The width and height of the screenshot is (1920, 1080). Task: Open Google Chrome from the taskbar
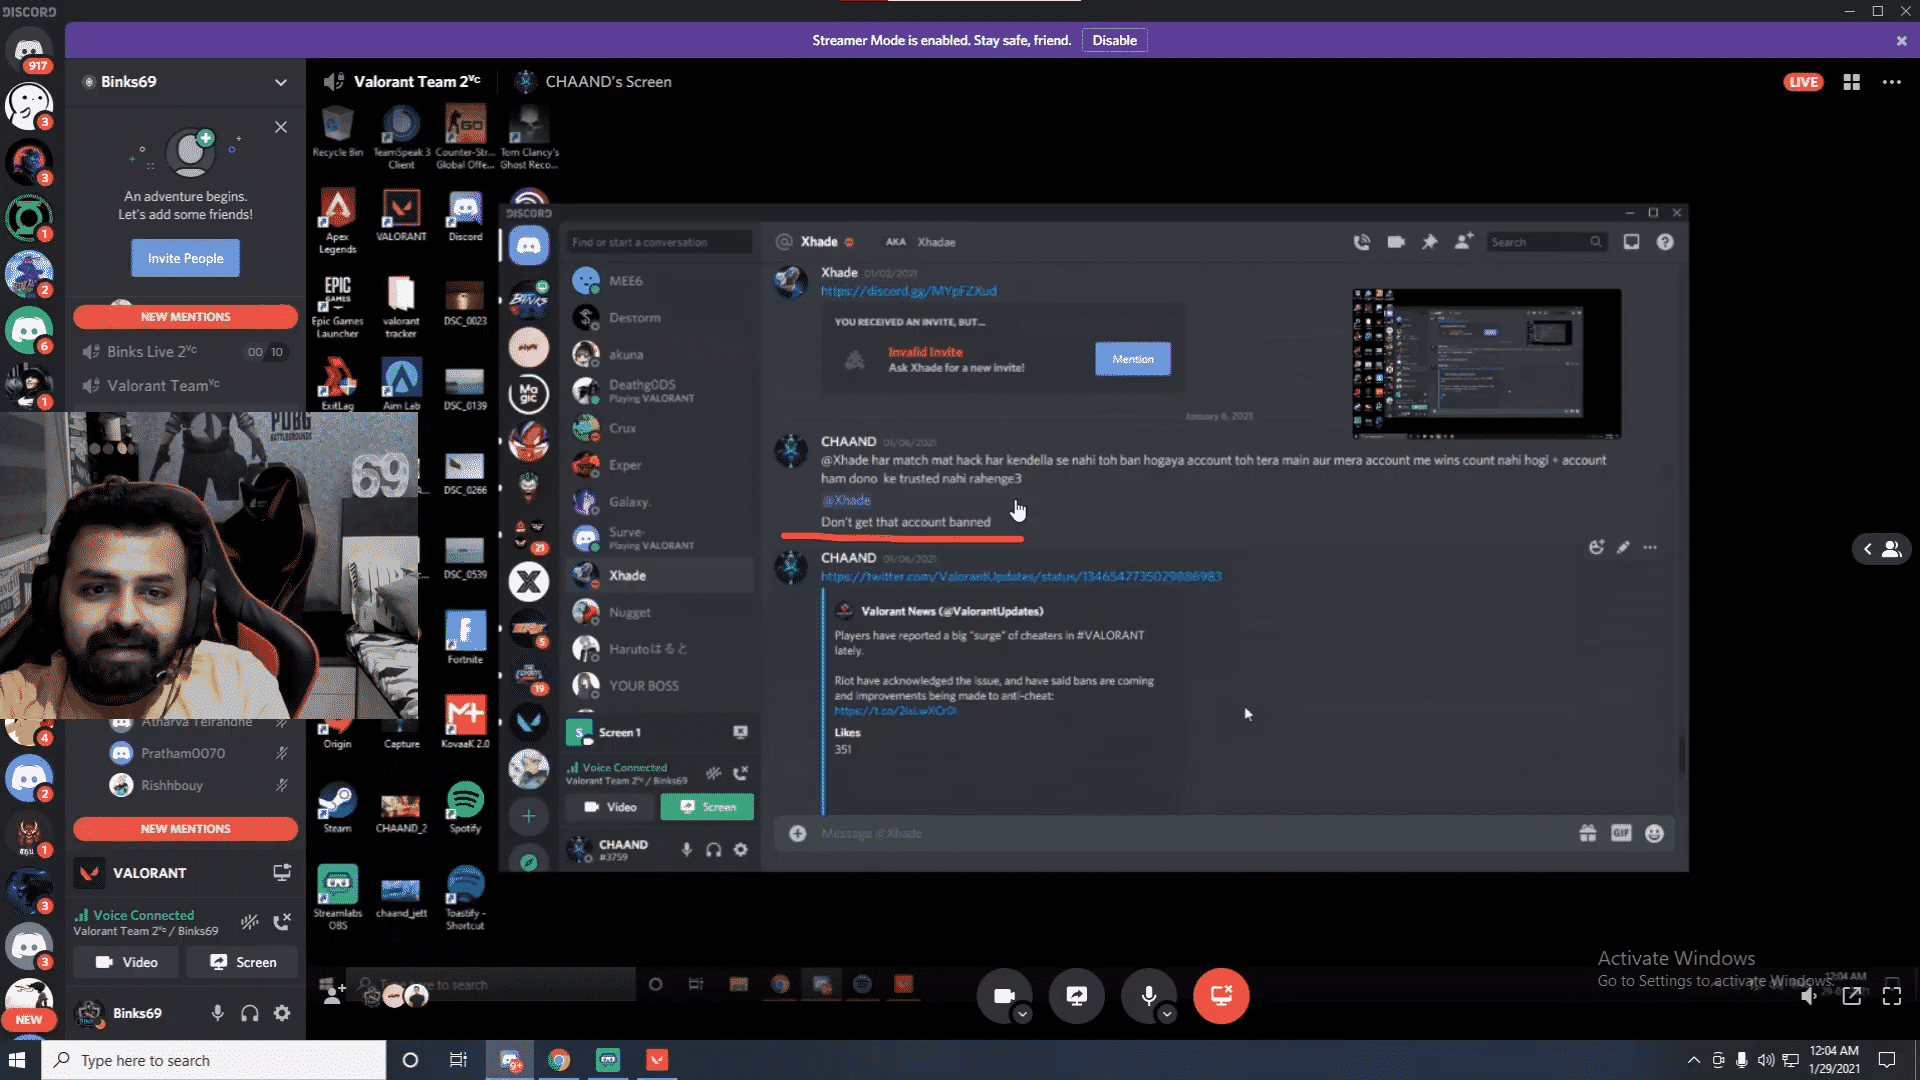tap(559, 1060)
